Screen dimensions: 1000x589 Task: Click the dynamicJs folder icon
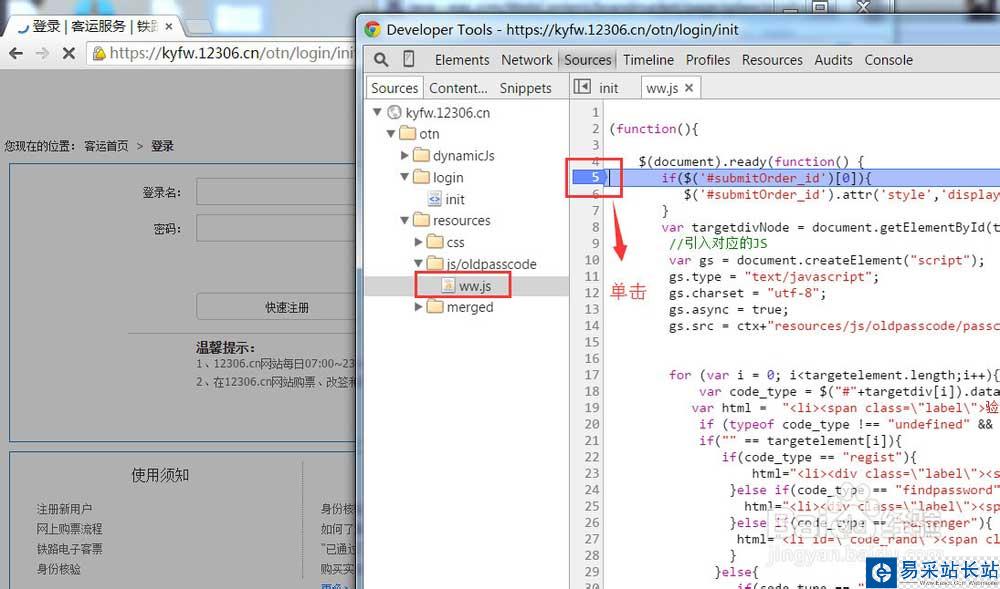coord(421,156)
